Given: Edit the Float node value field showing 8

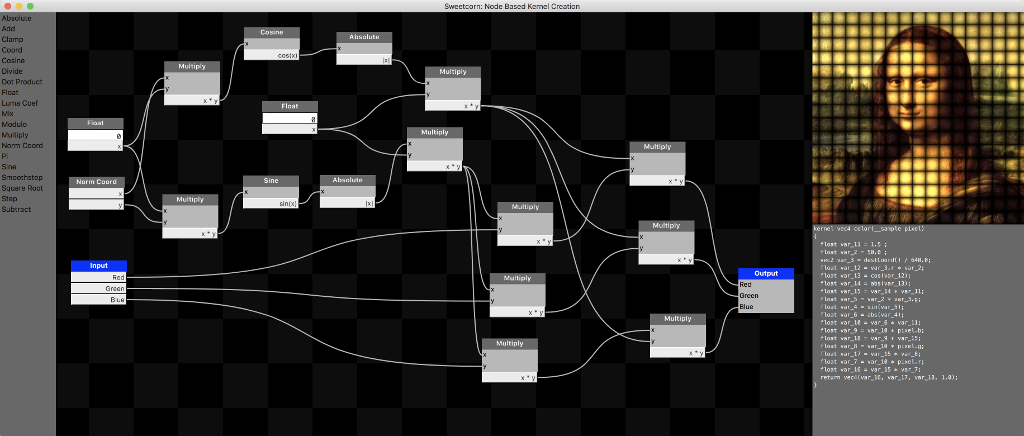Looking at the screenshot, I should 290,119.
